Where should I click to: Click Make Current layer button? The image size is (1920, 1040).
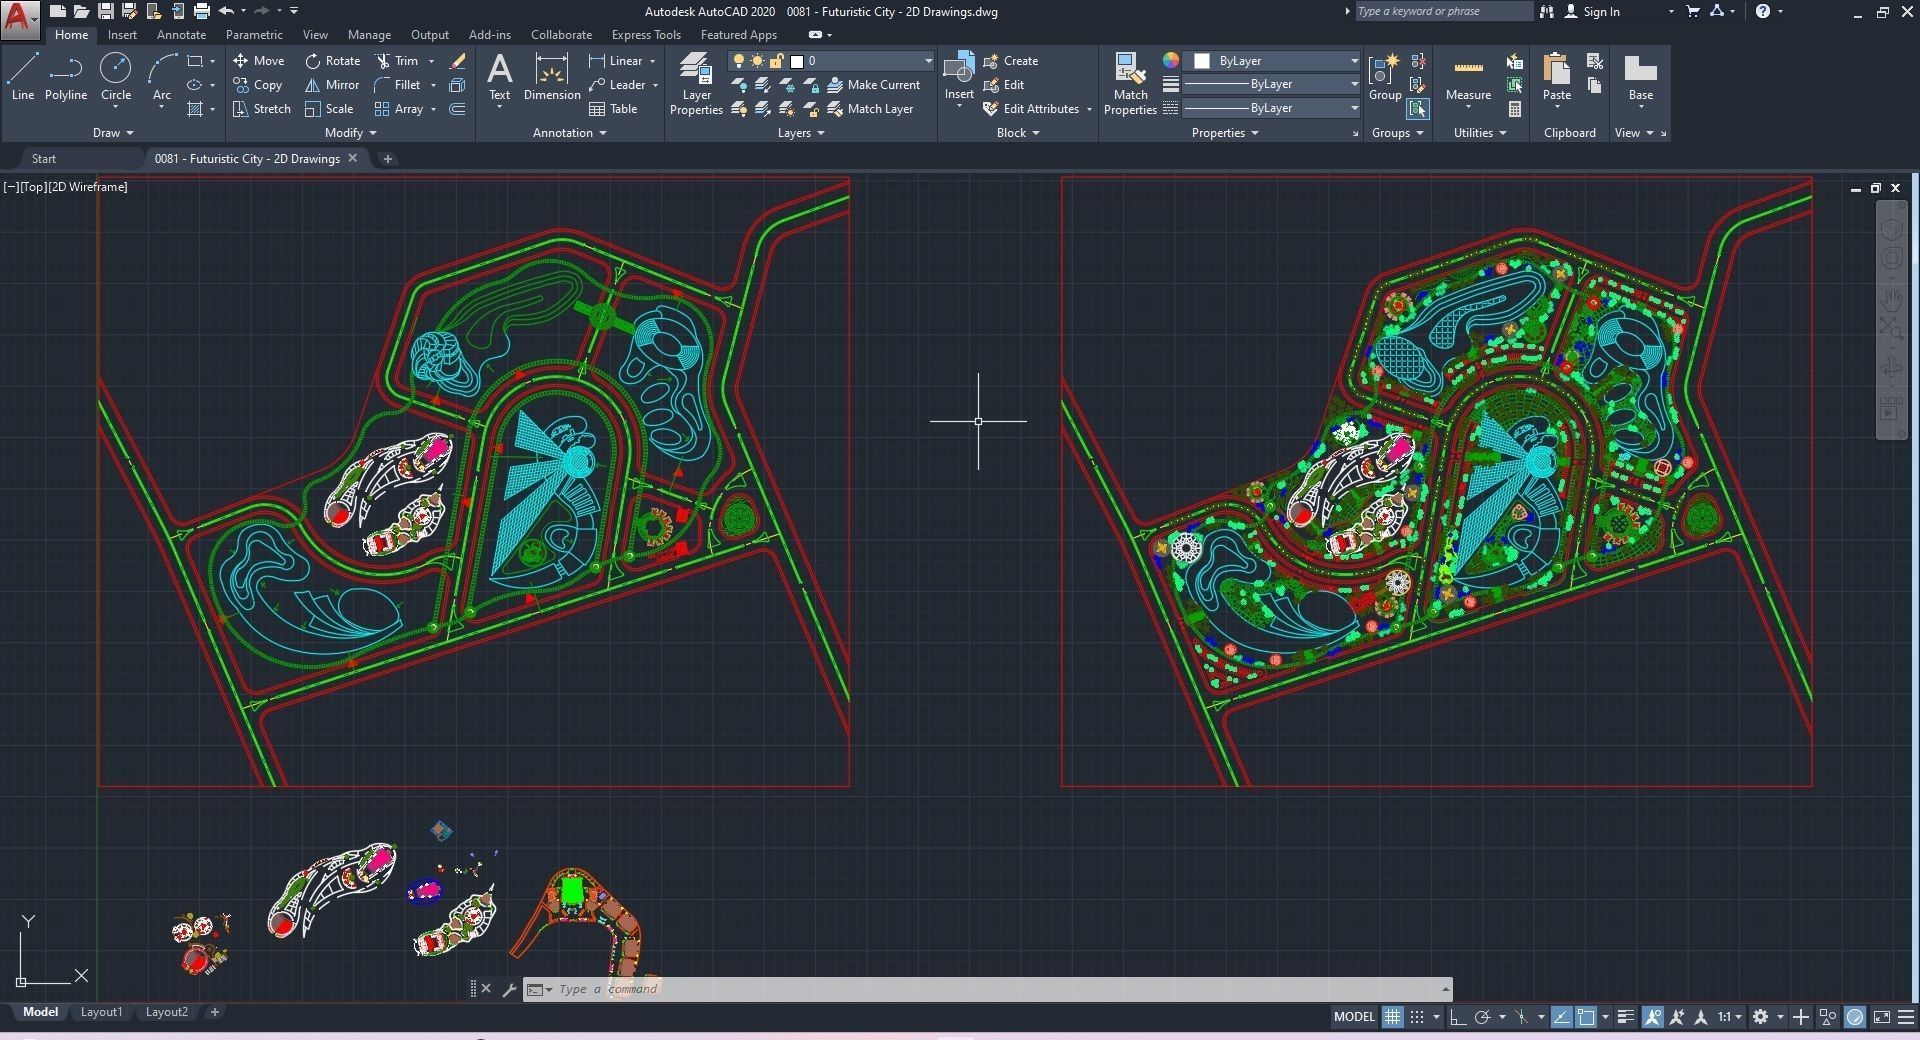pyautogui.click(x=874, y=85)
